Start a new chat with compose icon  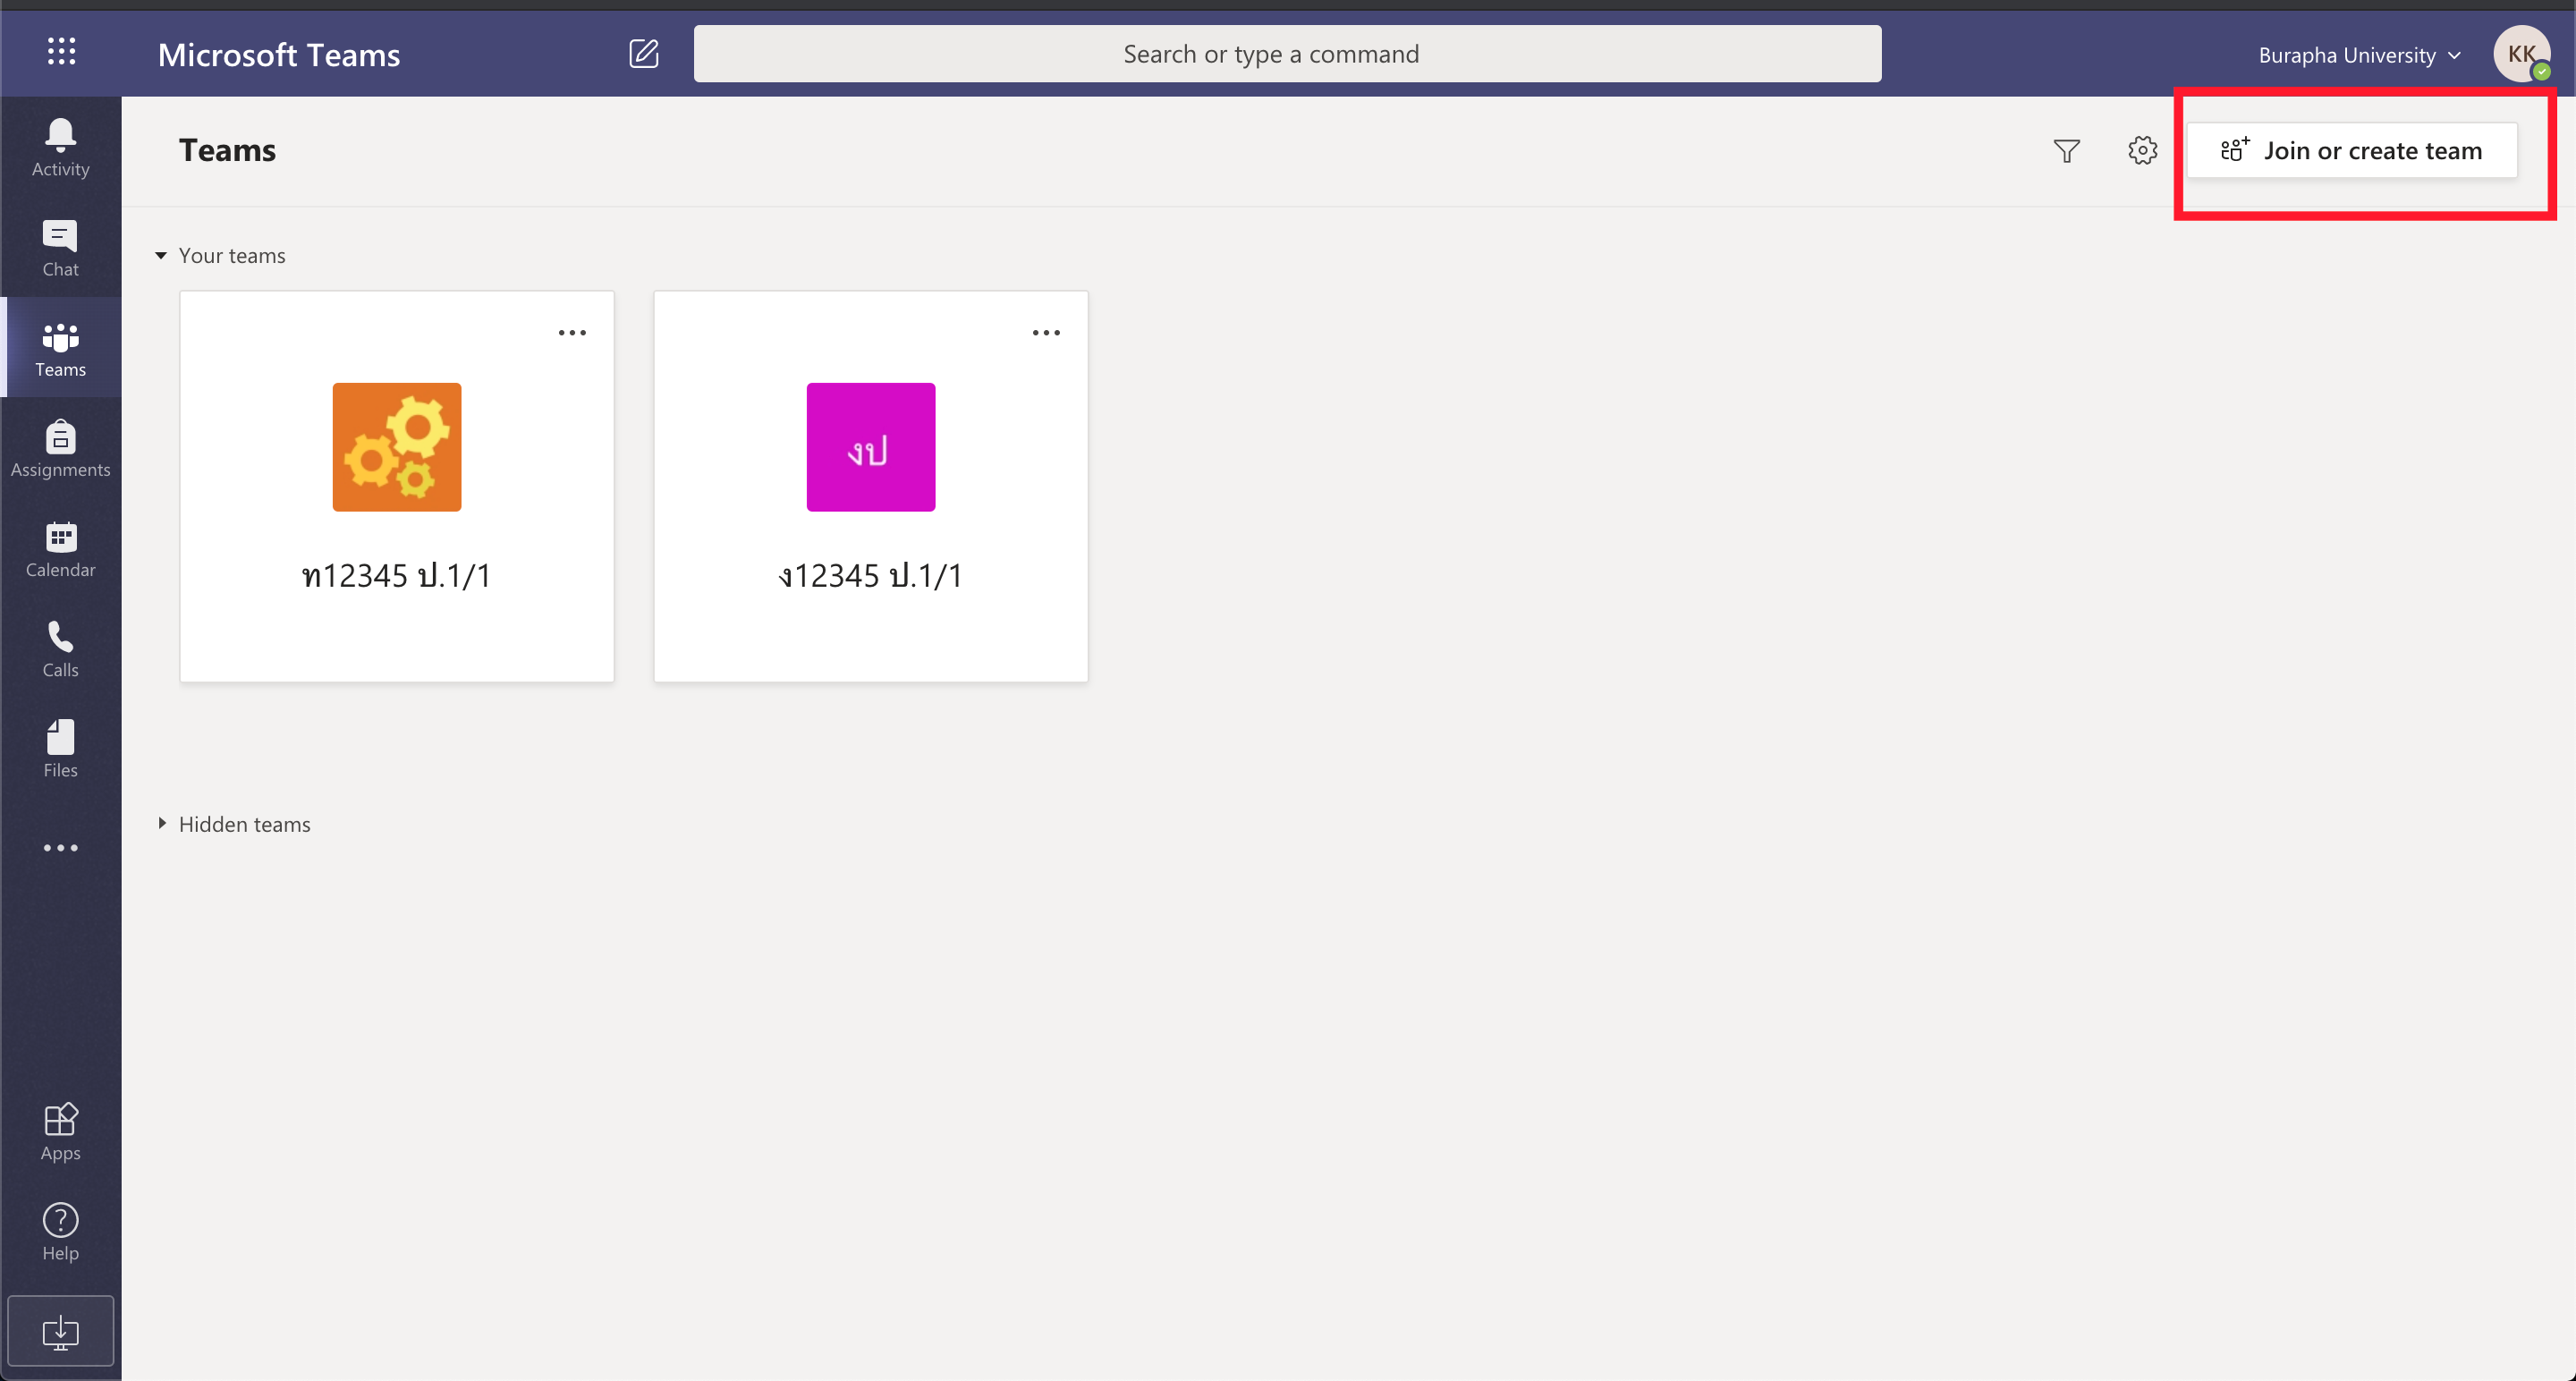(644, 53)
